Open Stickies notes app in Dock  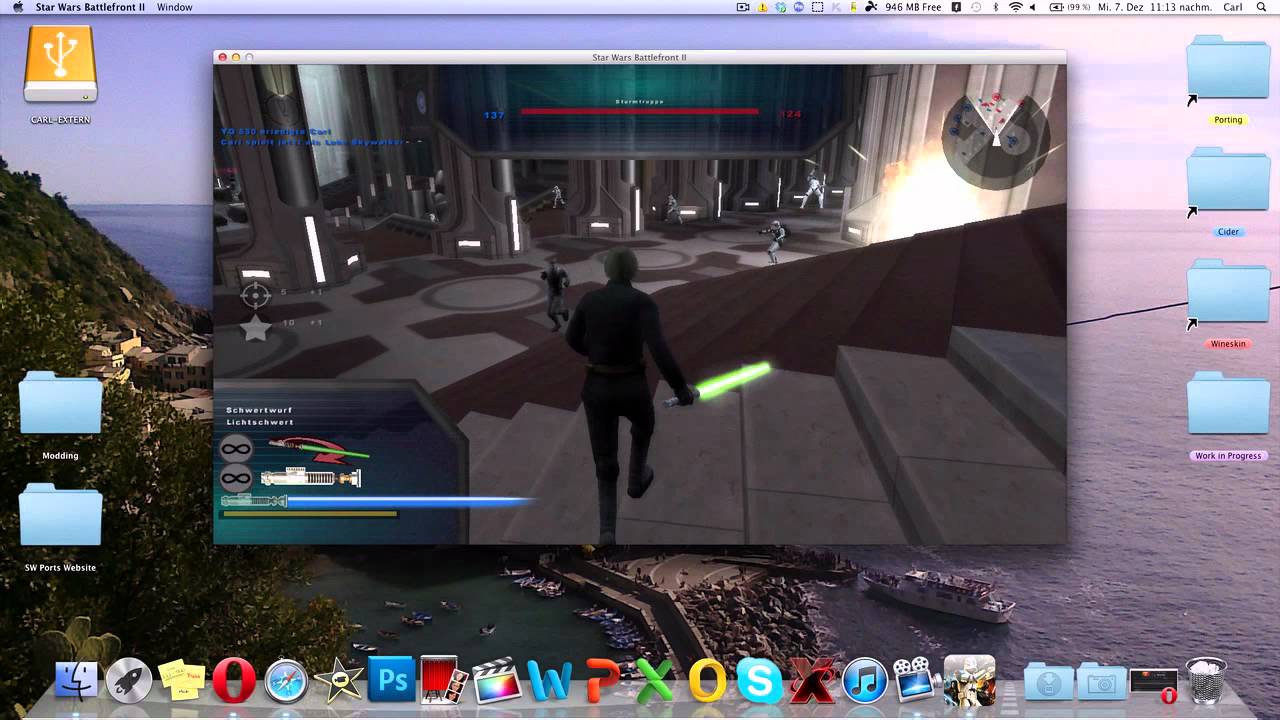click(x=181, y=681)
